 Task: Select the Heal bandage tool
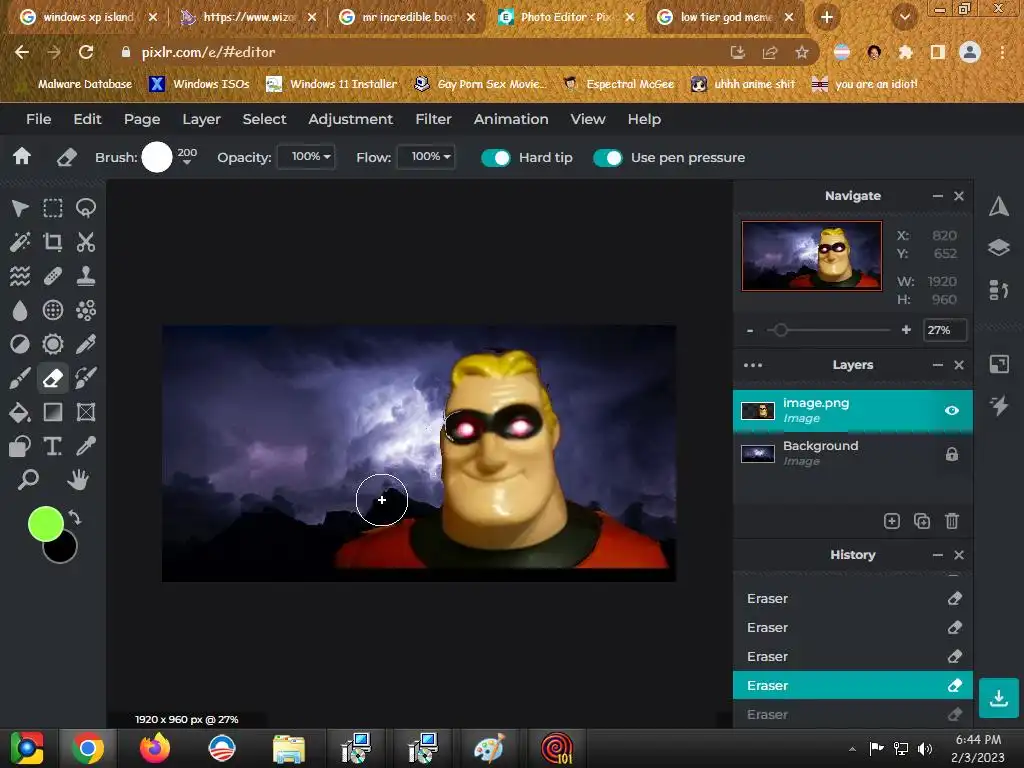tap(53, 276)
